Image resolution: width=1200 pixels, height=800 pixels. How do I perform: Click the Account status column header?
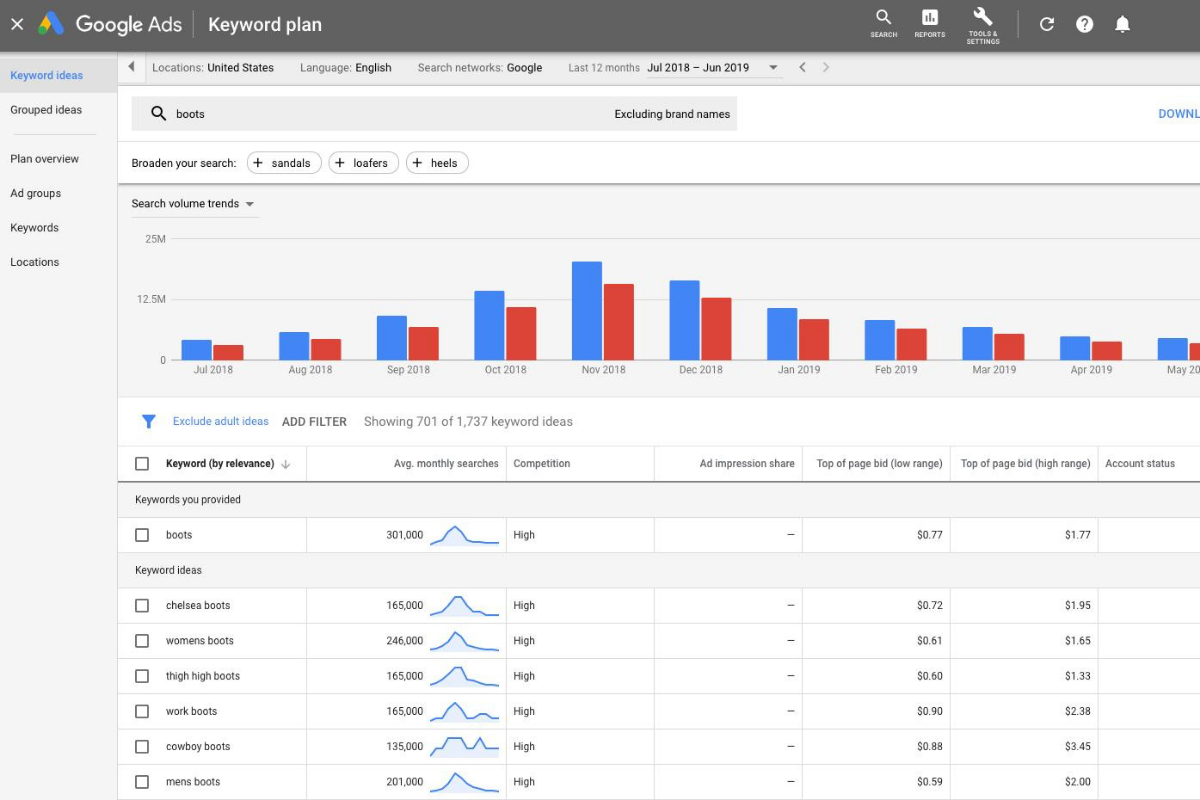pyautogui.click(x=1140, y=464)
